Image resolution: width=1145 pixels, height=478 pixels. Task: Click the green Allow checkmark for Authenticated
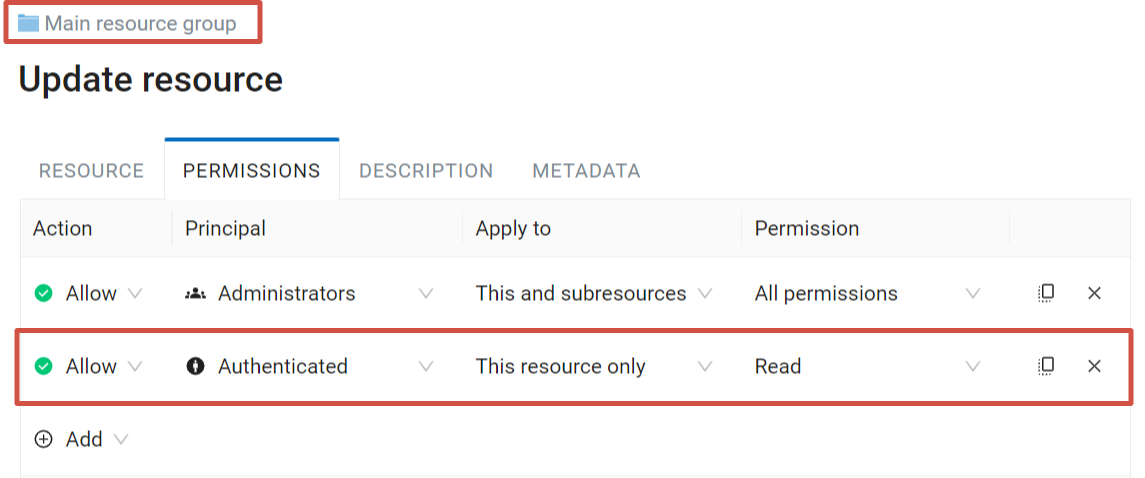[44, 366]
